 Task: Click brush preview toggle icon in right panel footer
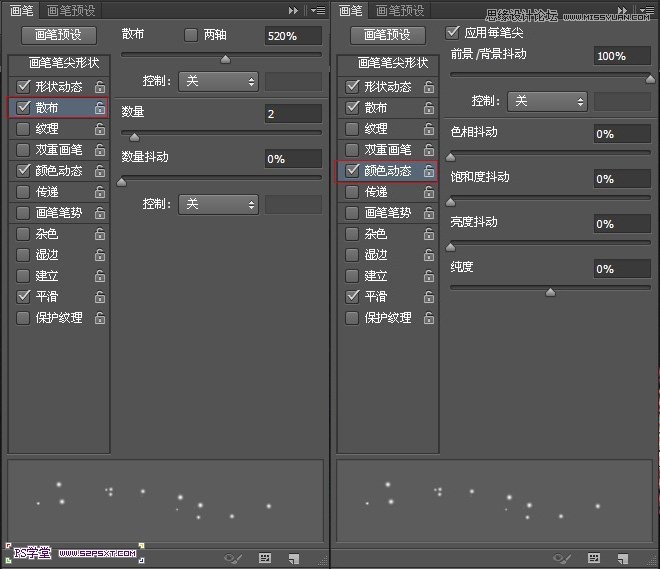point(562,558)
